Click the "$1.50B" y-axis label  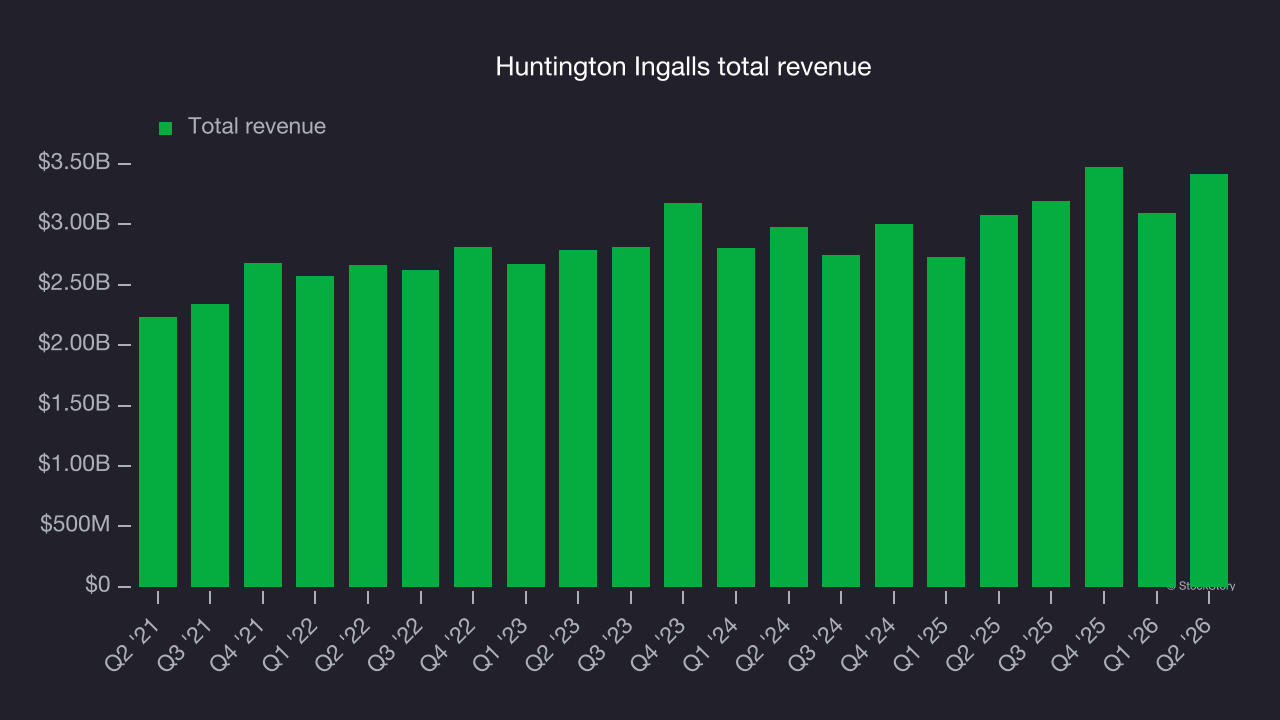click(x=73, y=405)
